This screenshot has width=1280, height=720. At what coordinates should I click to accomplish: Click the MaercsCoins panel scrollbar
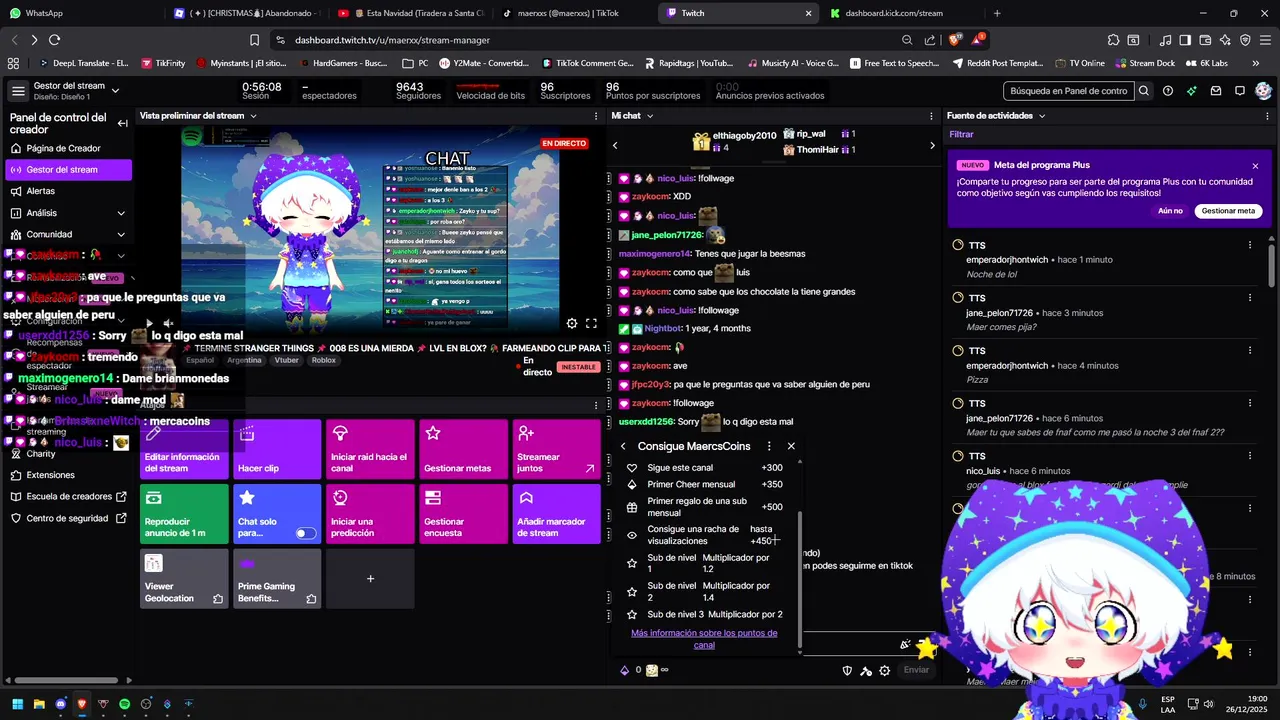pos(799,580)
